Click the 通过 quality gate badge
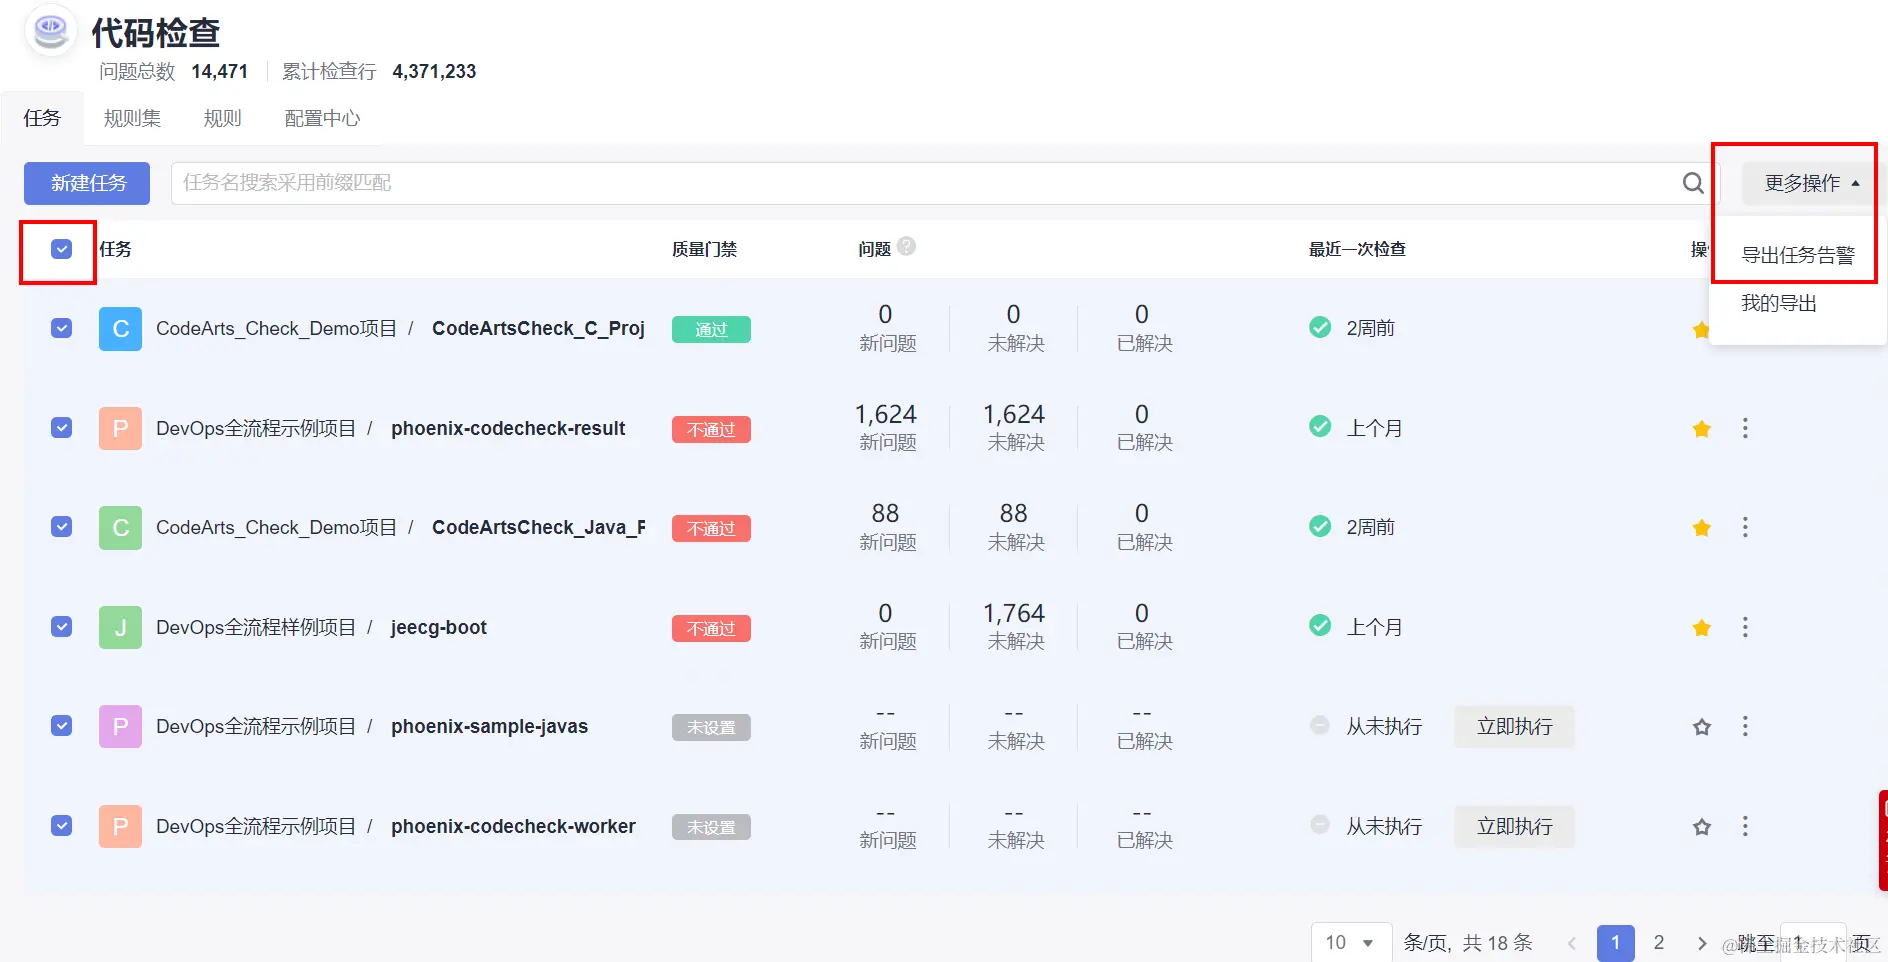Viewport: 1888px width, 962px height. [711, 329]
